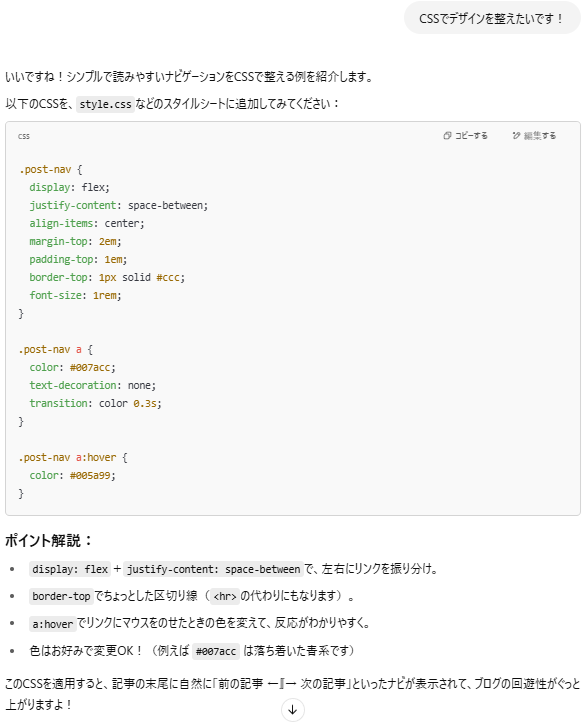The image size is (584, 726).
Task: Click the border-top inline code chip
Action: point(61,596)
